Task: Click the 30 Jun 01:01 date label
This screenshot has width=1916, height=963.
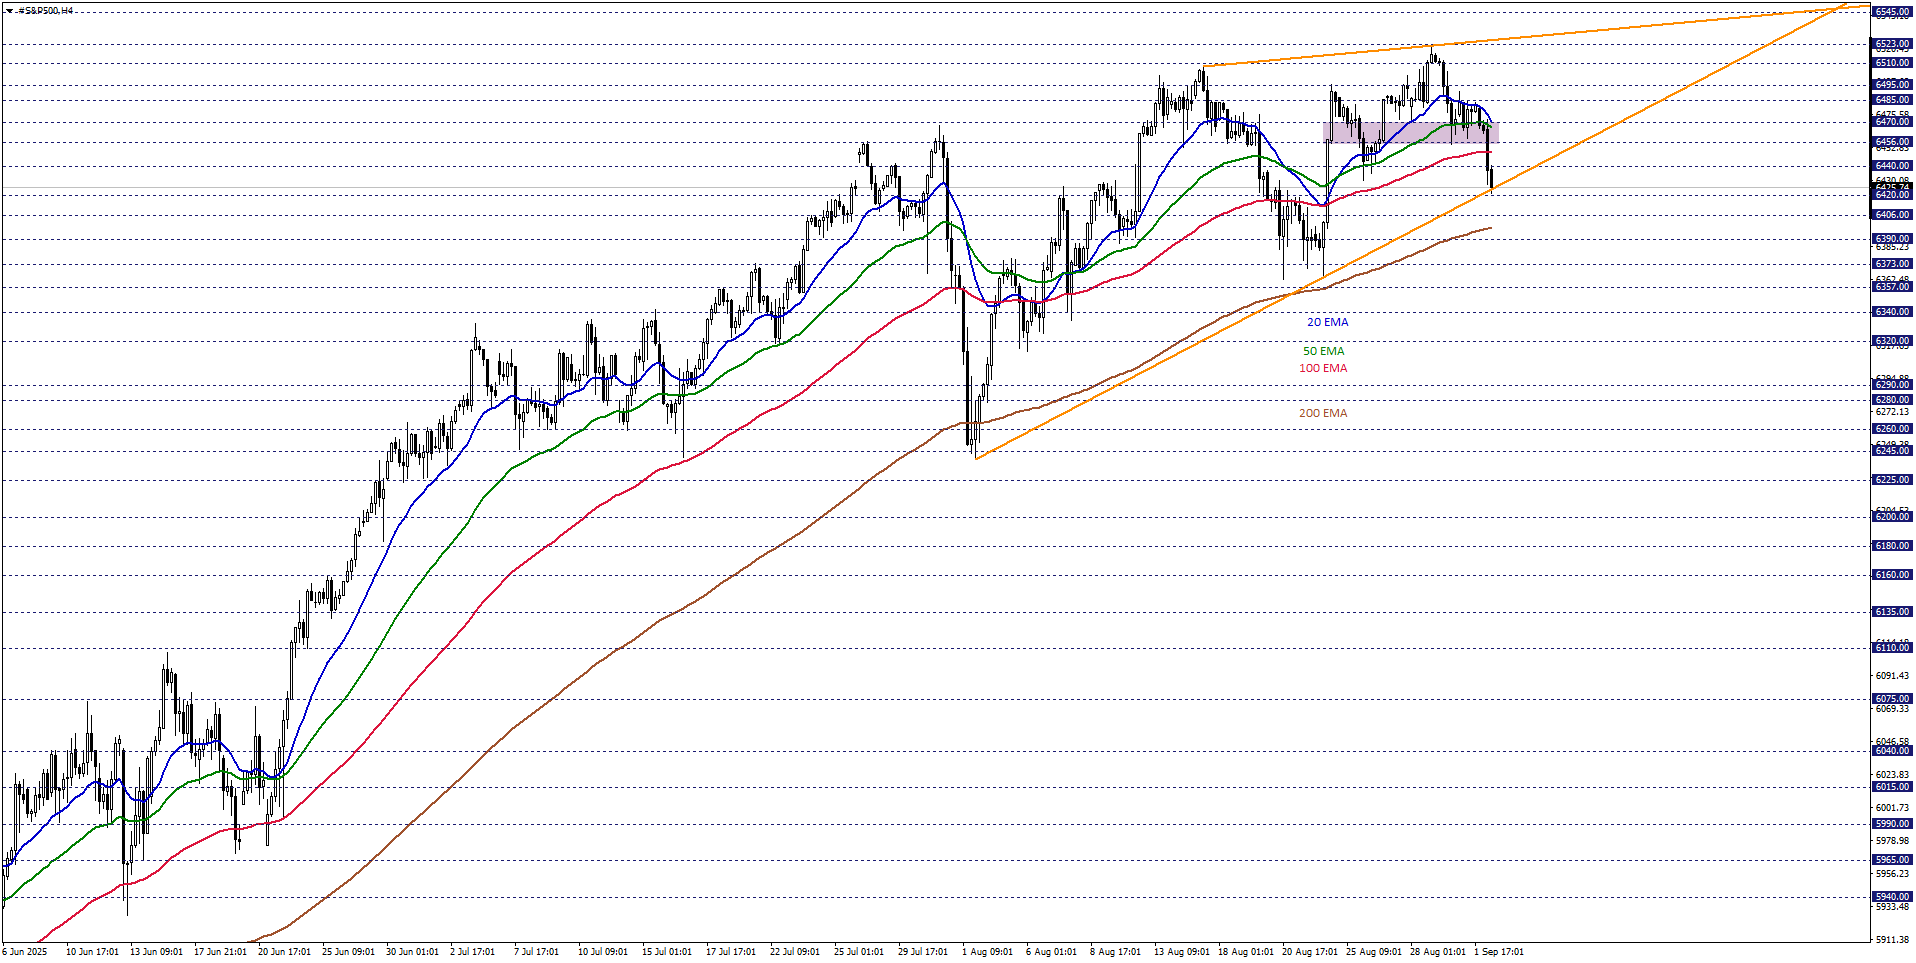Action: (x=412, y=952)
